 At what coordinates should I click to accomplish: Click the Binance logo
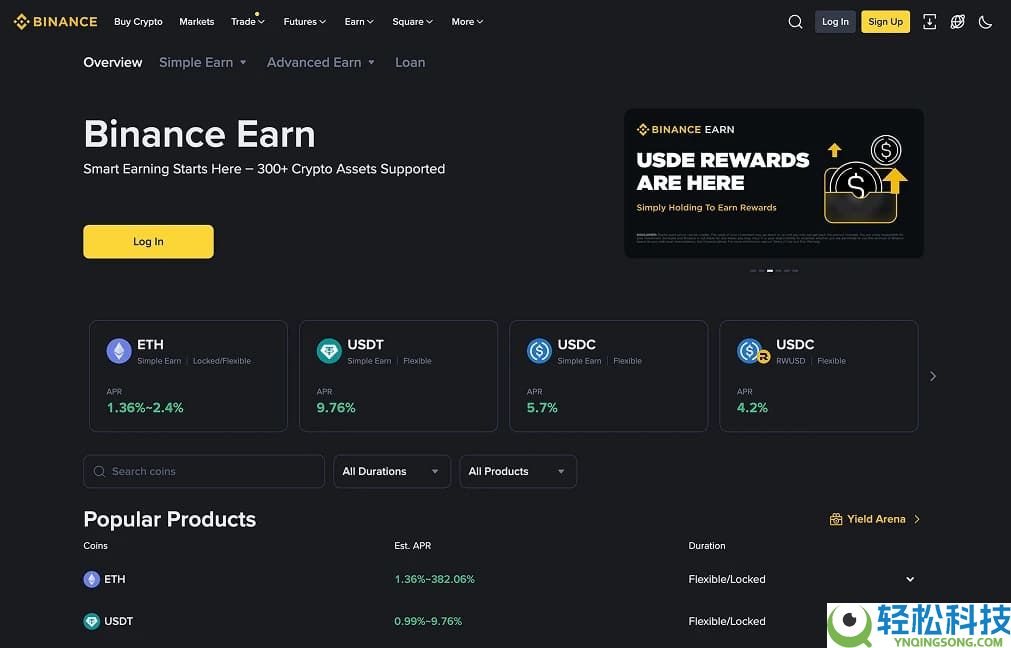pyautogui.click(x=56, y=22)
